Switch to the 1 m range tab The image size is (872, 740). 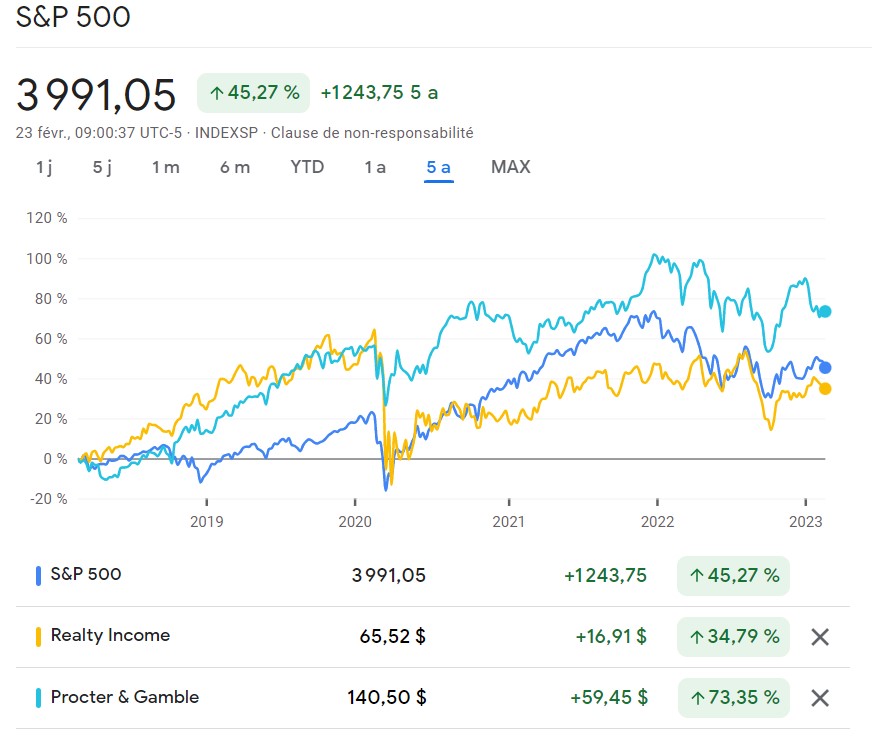166,167
